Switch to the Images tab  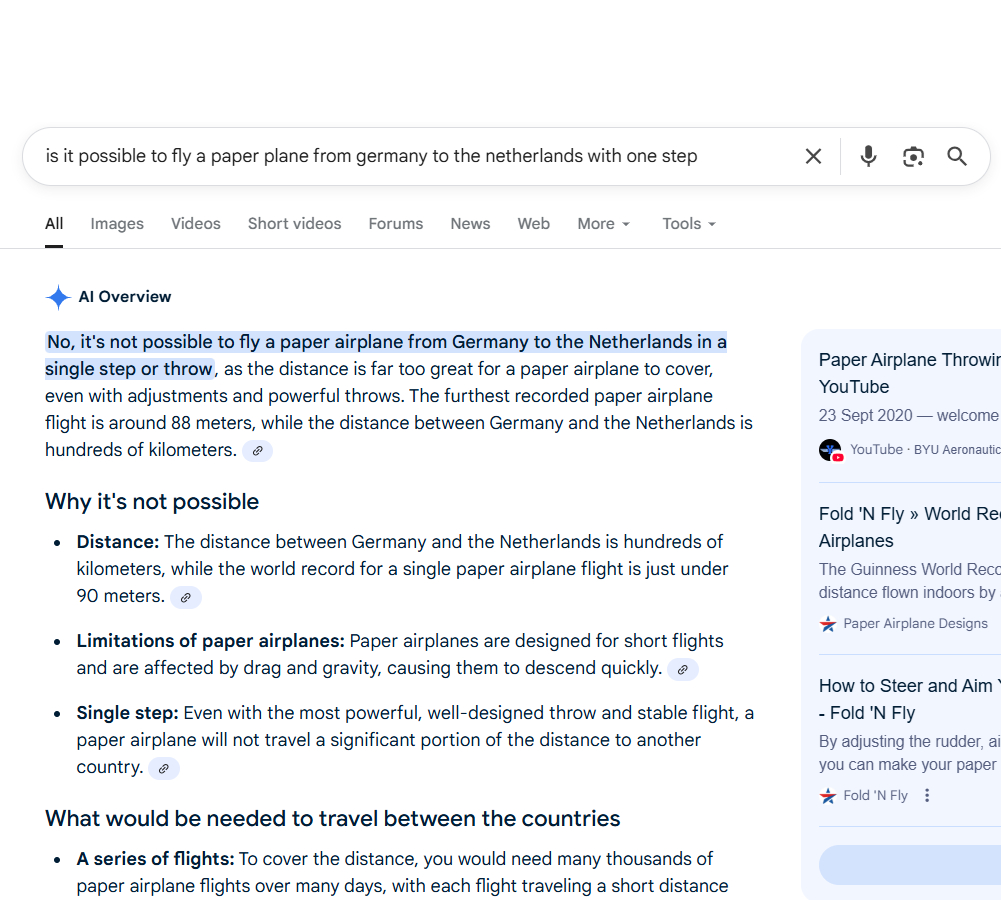(x=117, y=224)
